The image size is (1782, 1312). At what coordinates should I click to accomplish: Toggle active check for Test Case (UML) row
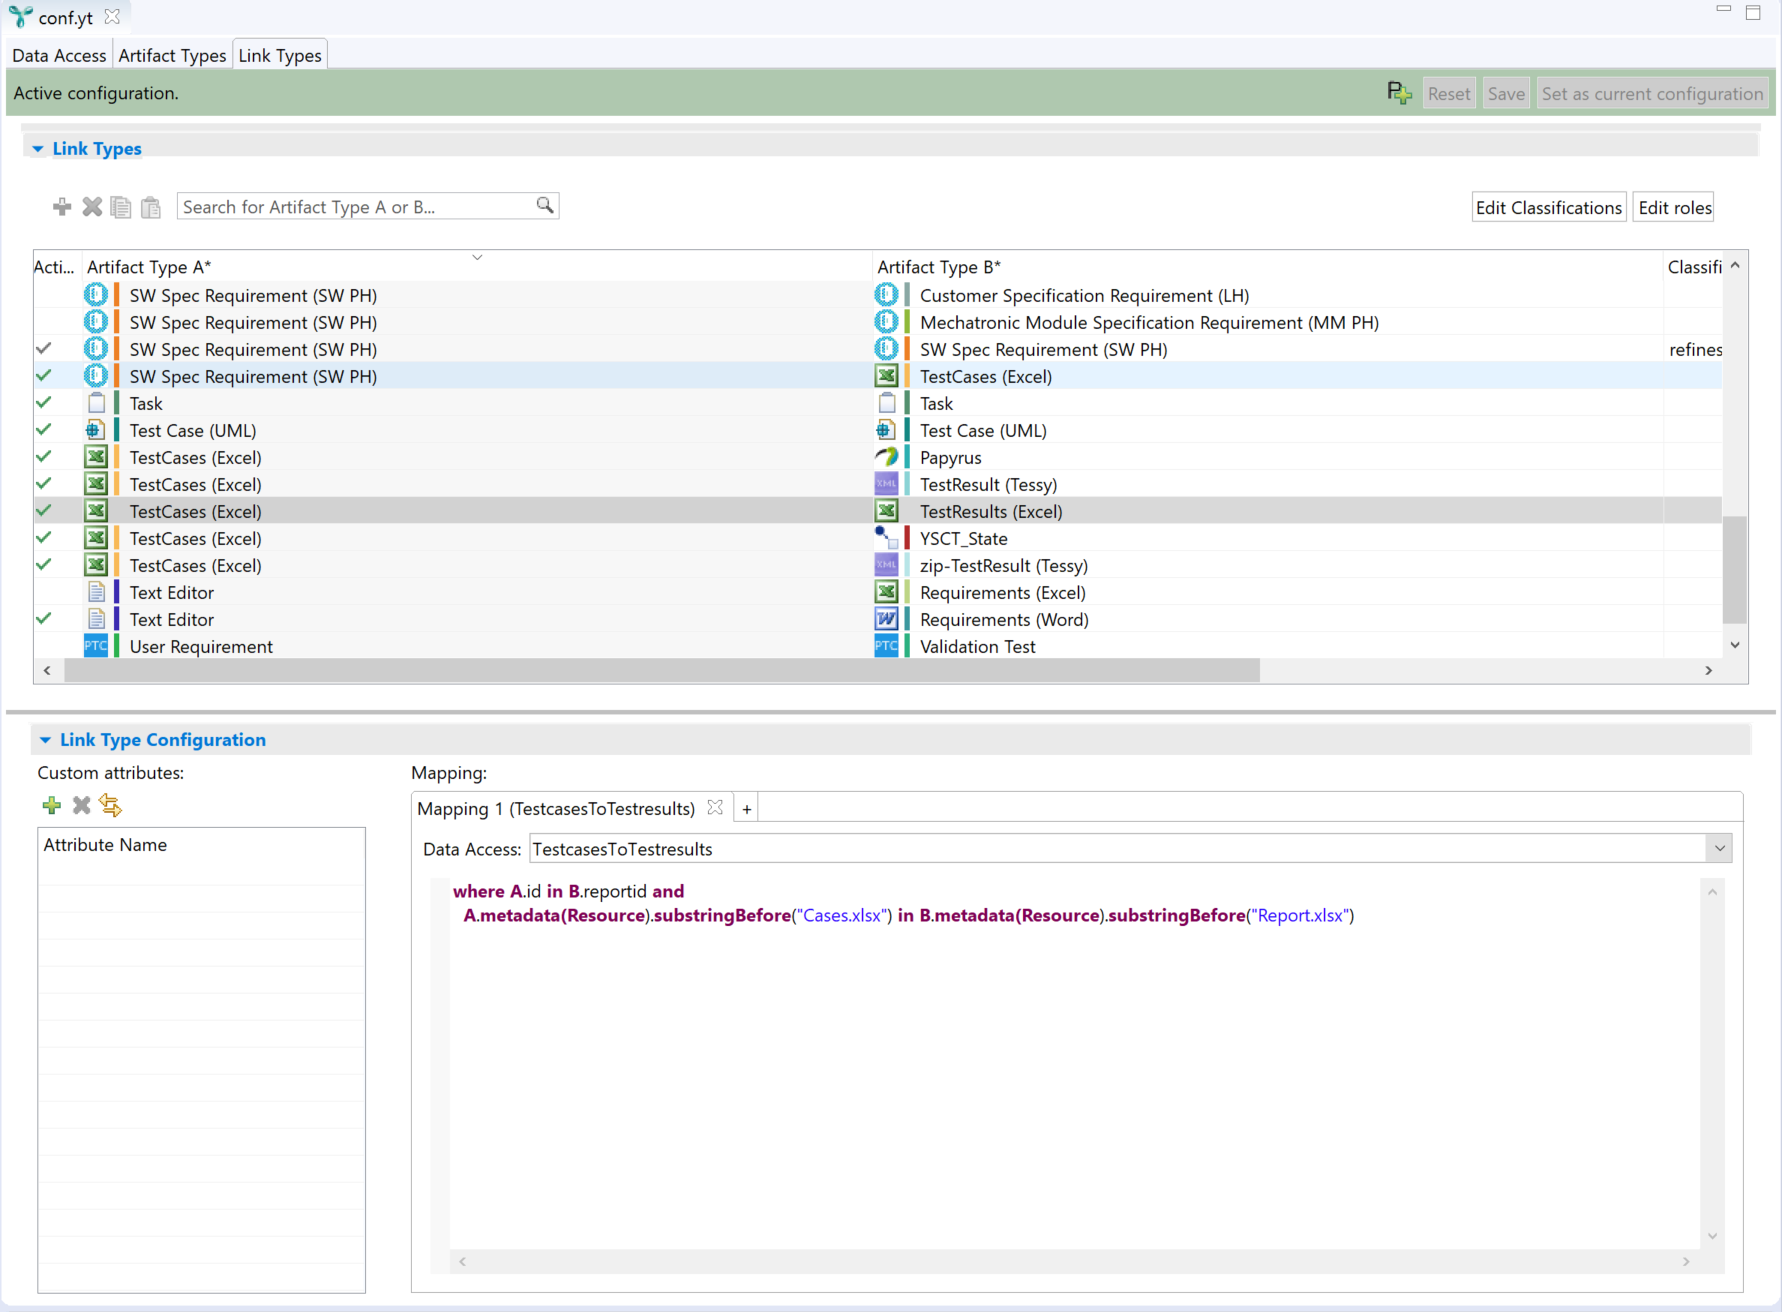tap(44, 430)
